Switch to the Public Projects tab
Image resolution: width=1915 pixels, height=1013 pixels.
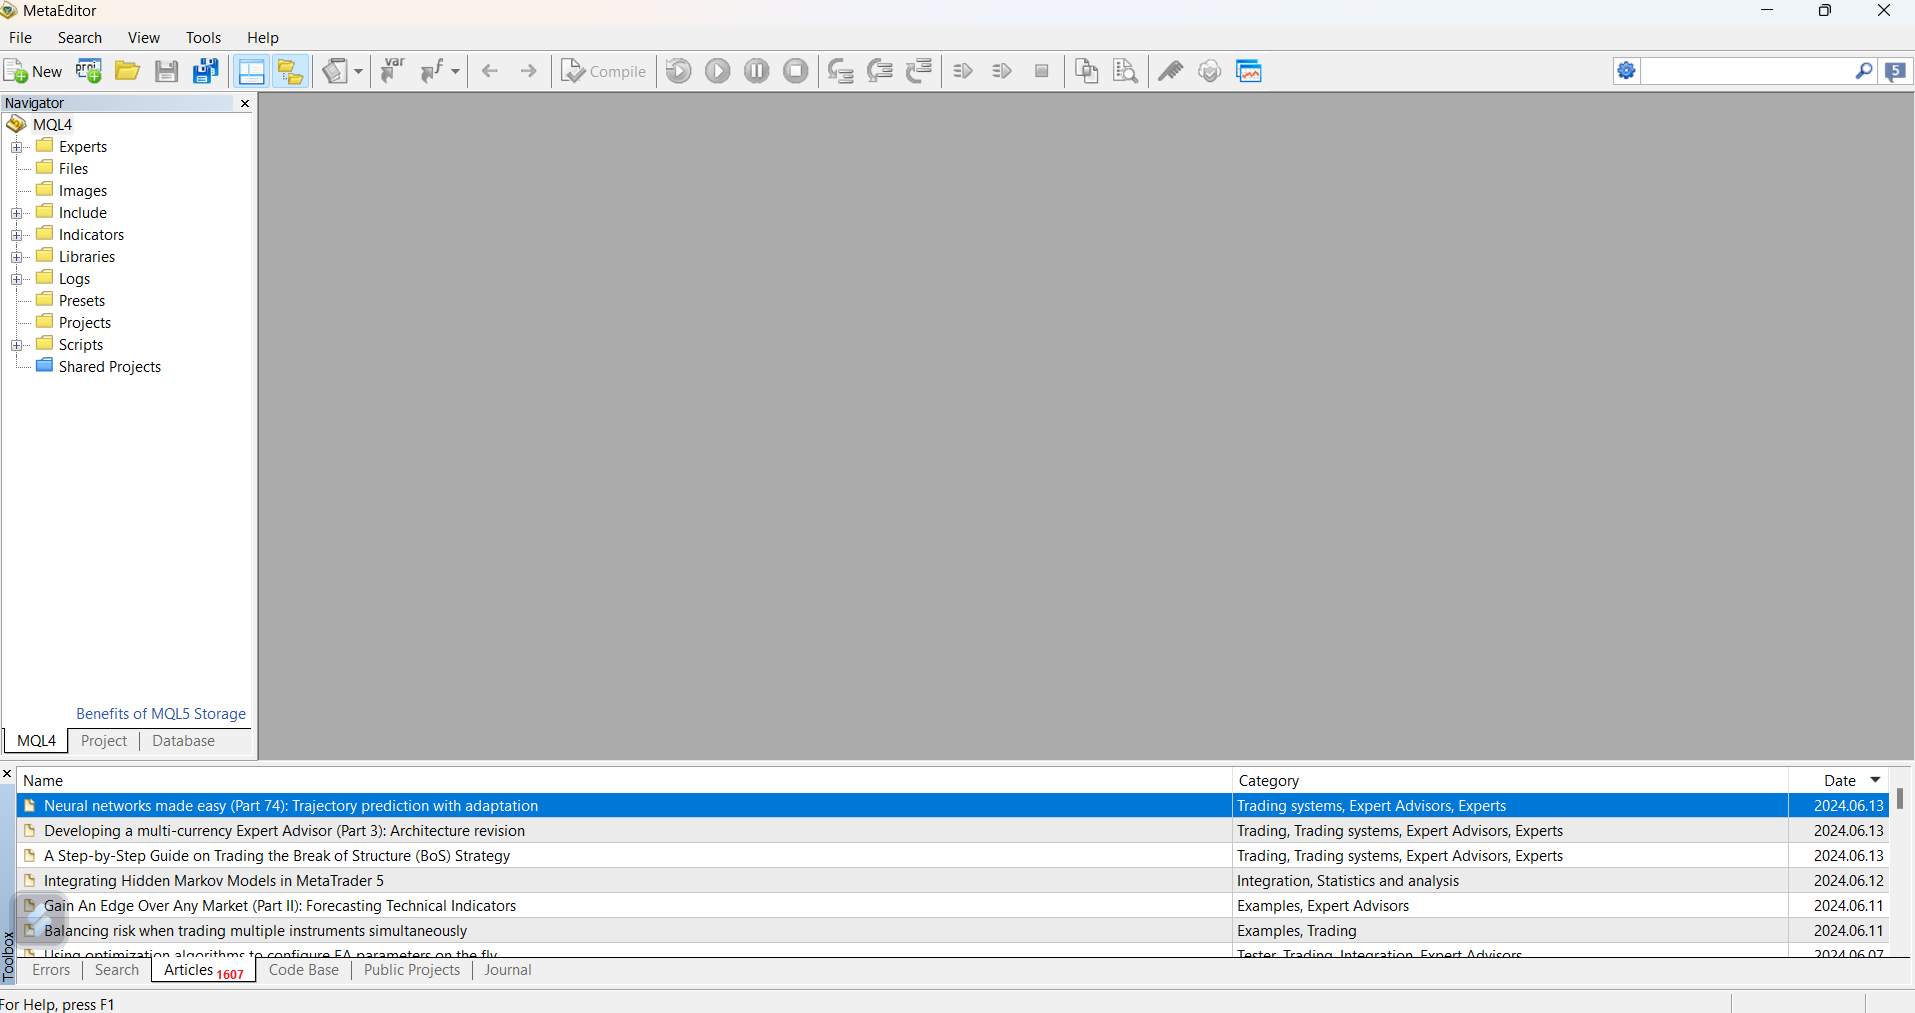[412, 970]
